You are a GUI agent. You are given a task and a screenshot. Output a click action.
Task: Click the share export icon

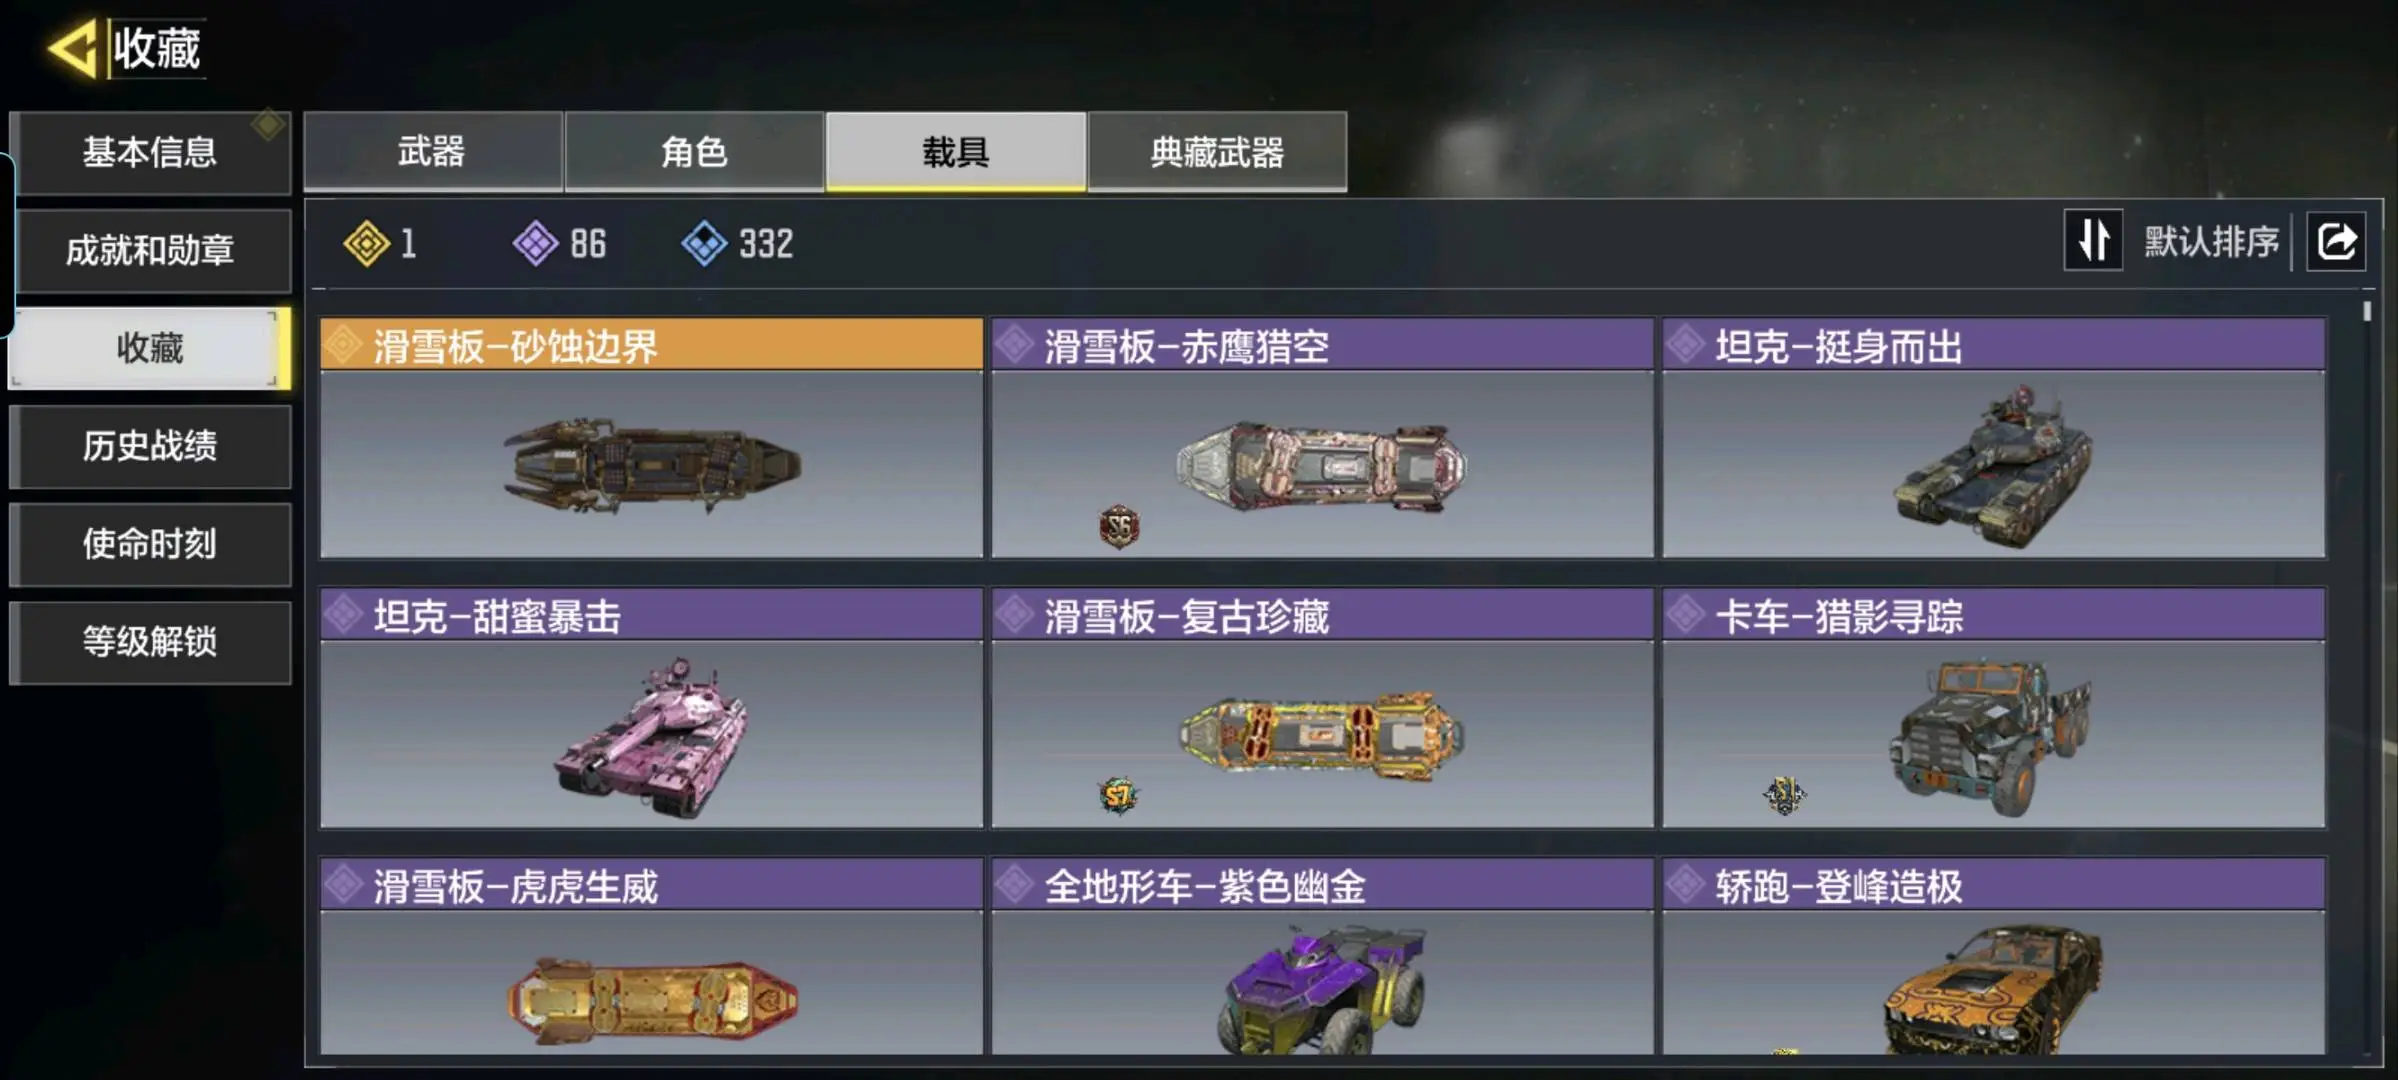[x=2336, y=242]
